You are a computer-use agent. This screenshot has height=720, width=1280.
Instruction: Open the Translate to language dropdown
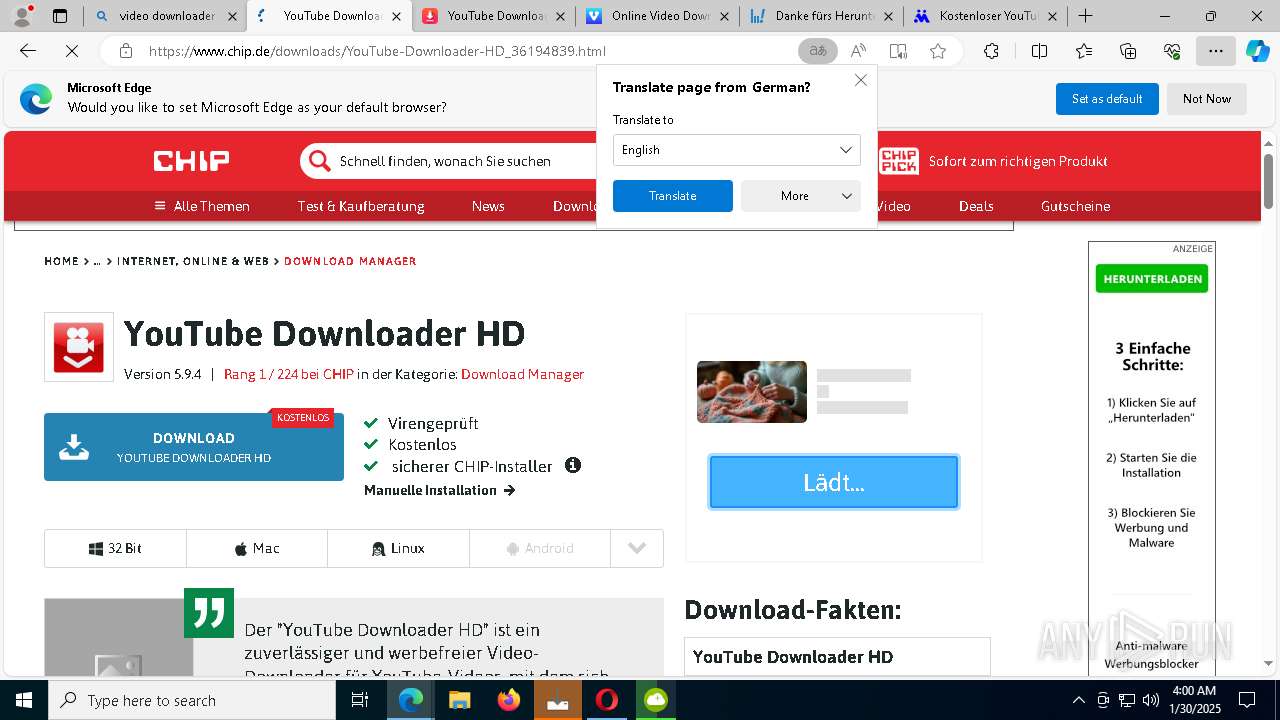(x=737, y=150)
